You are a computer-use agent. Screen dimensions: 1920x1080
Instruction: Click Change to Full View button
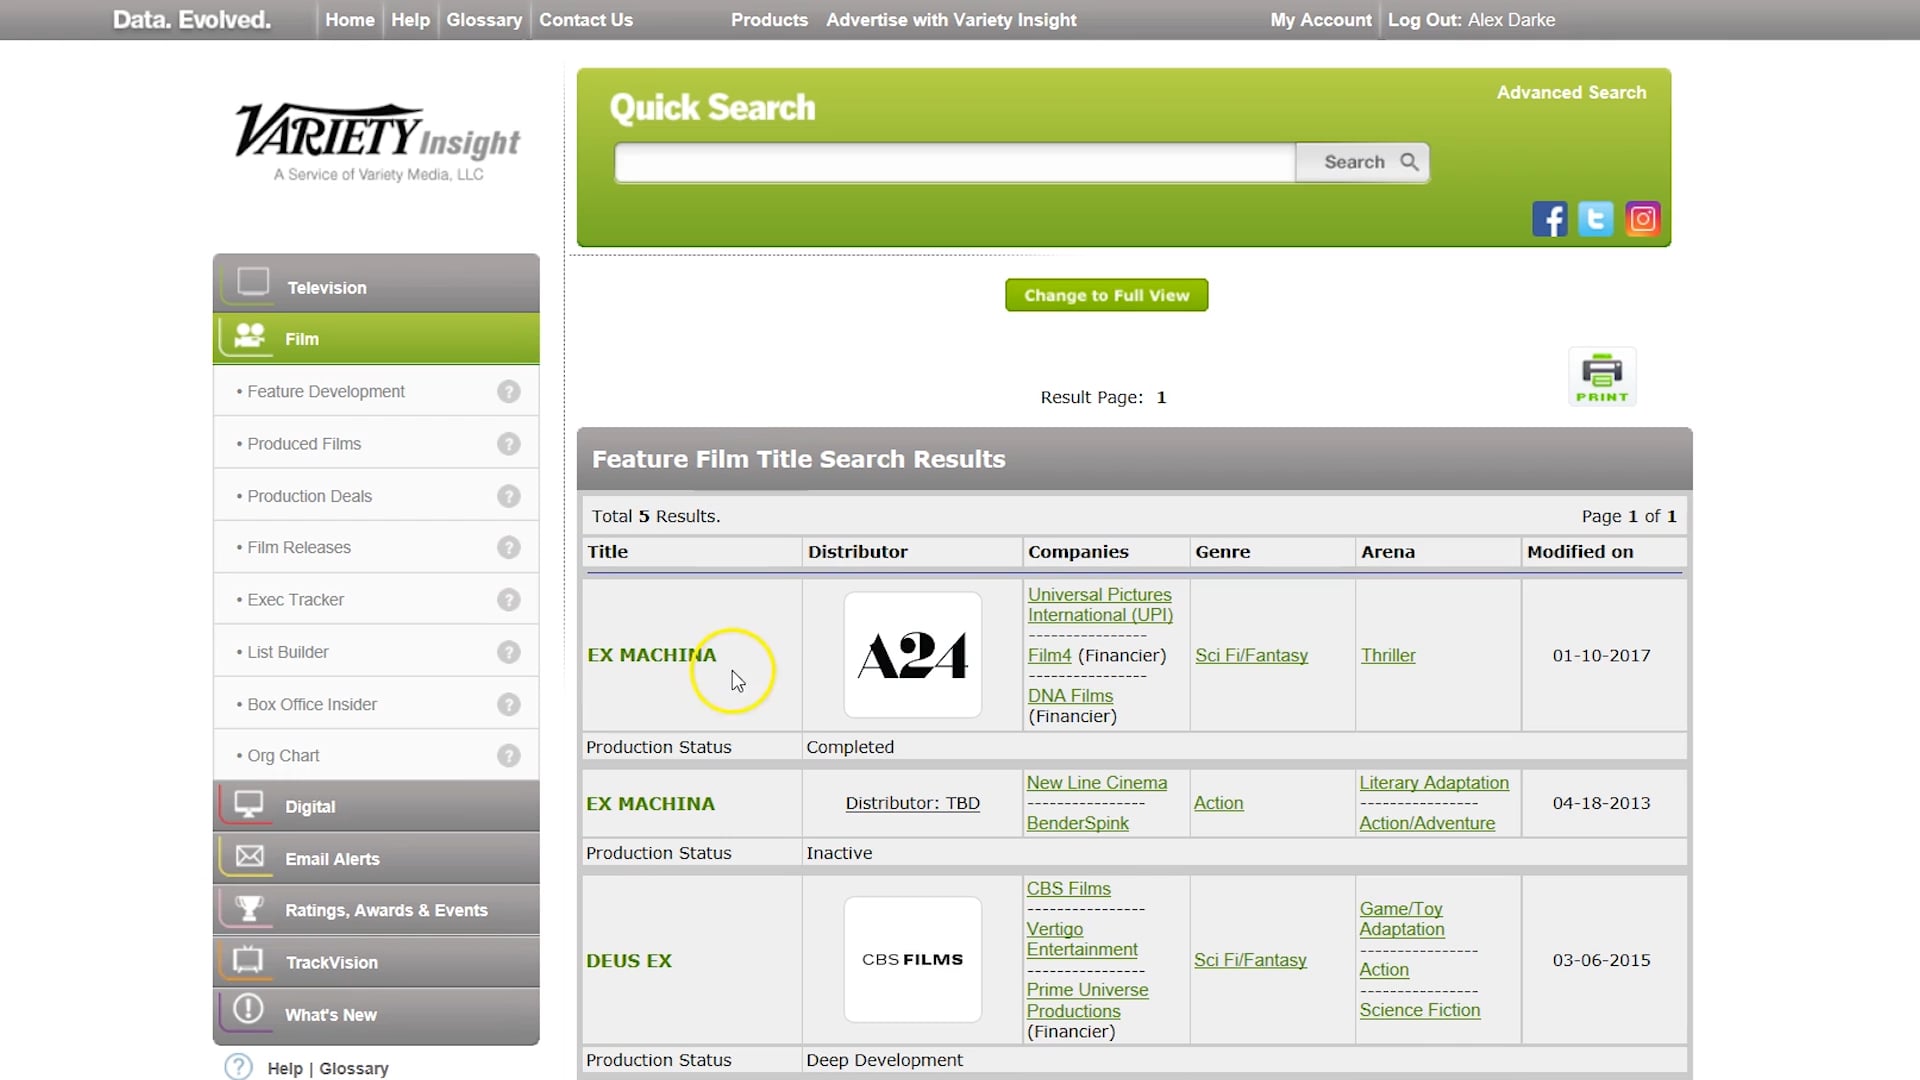tap(1106, 295)
